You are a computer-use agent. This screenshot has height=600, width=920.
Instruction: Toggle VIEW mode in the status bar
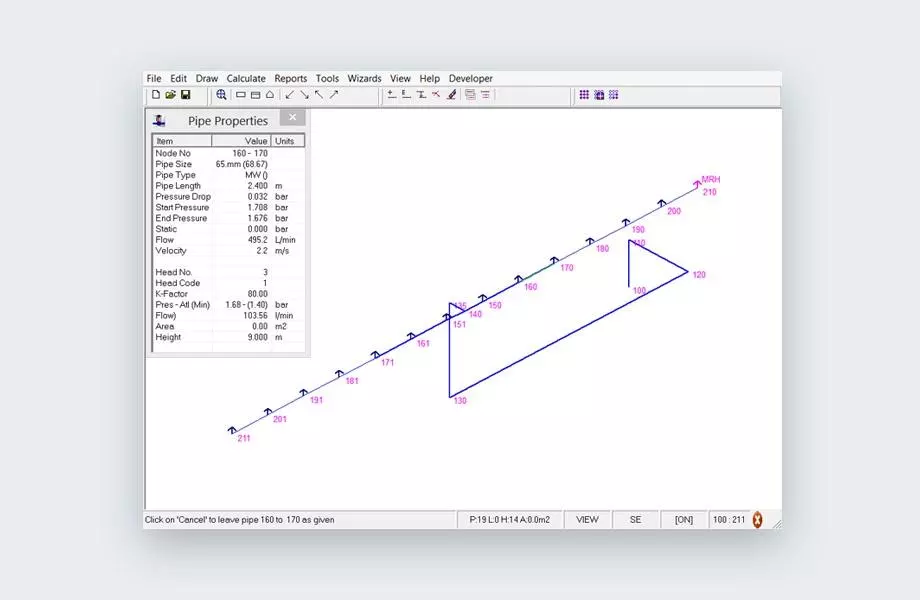(x=588, y=519)
